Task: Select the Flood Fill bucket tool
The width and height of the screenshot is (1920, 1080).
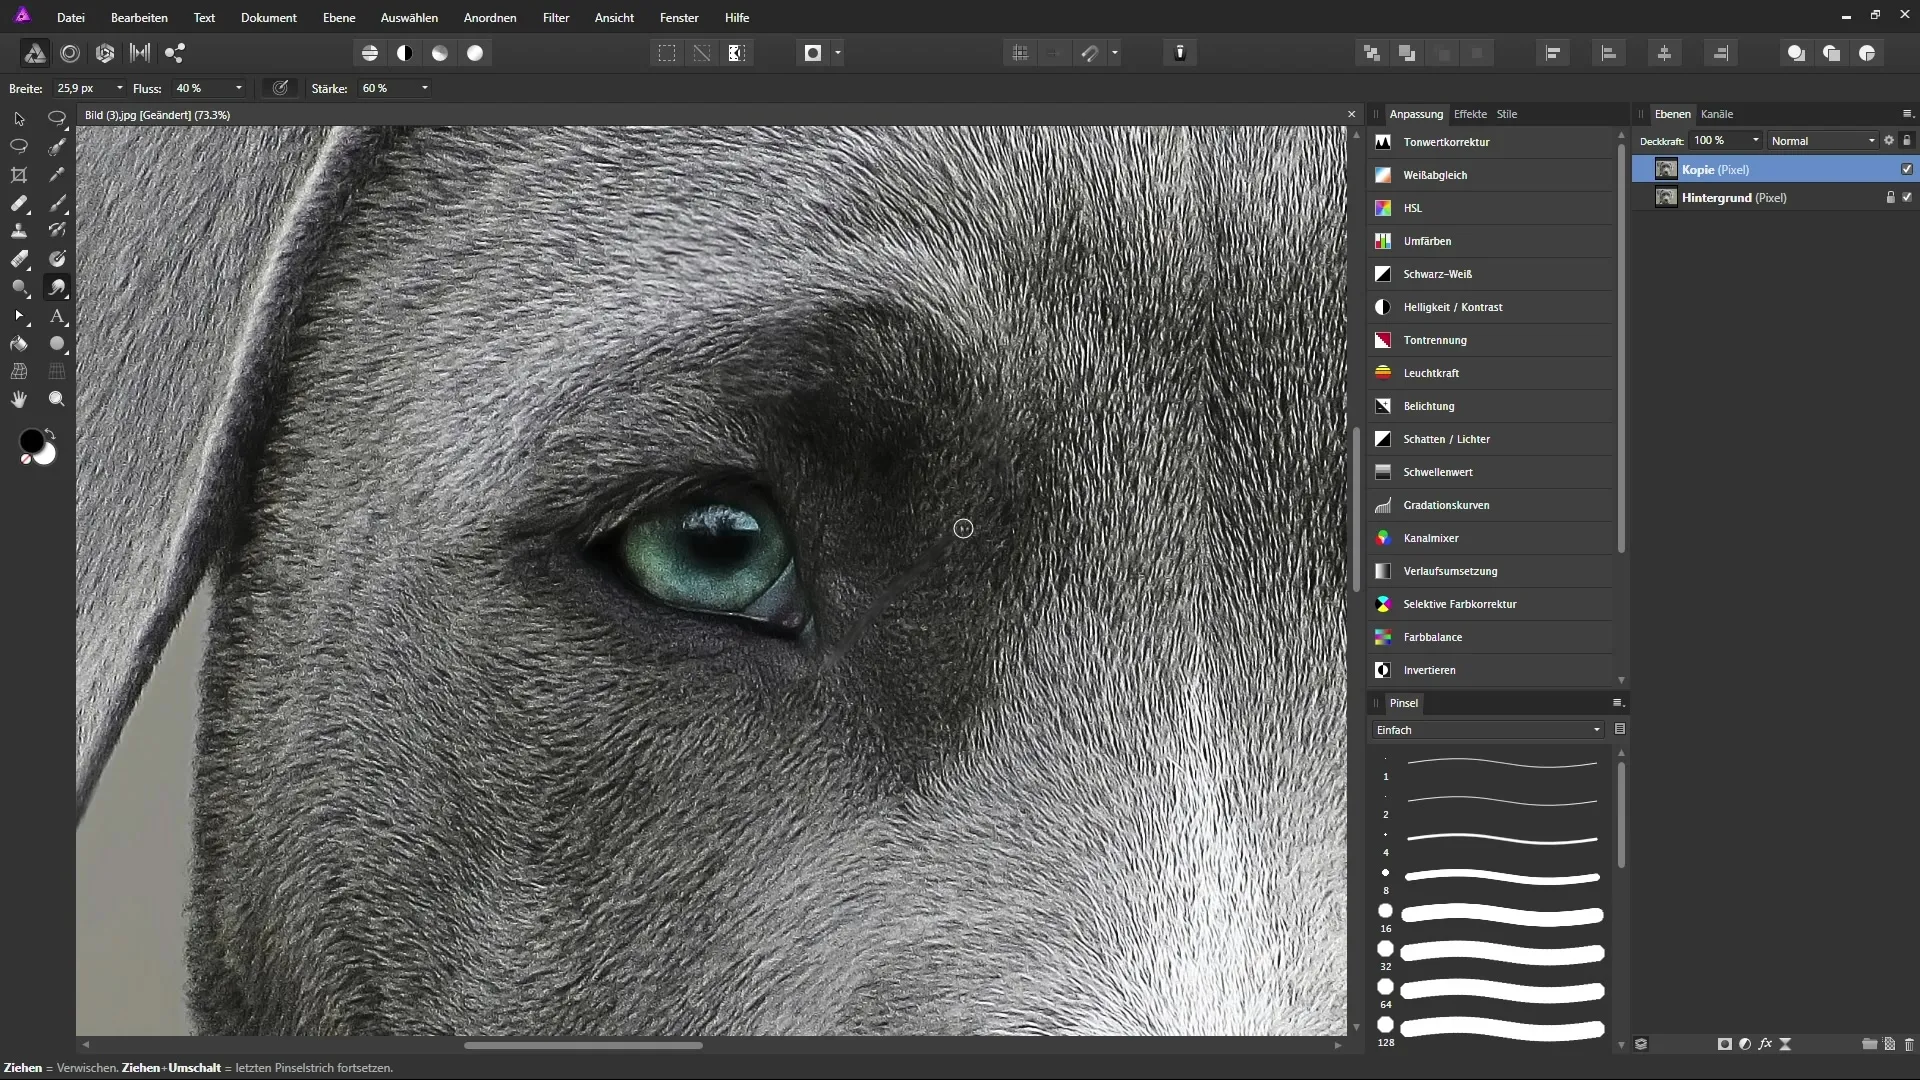Action: (x=19, y=344)
